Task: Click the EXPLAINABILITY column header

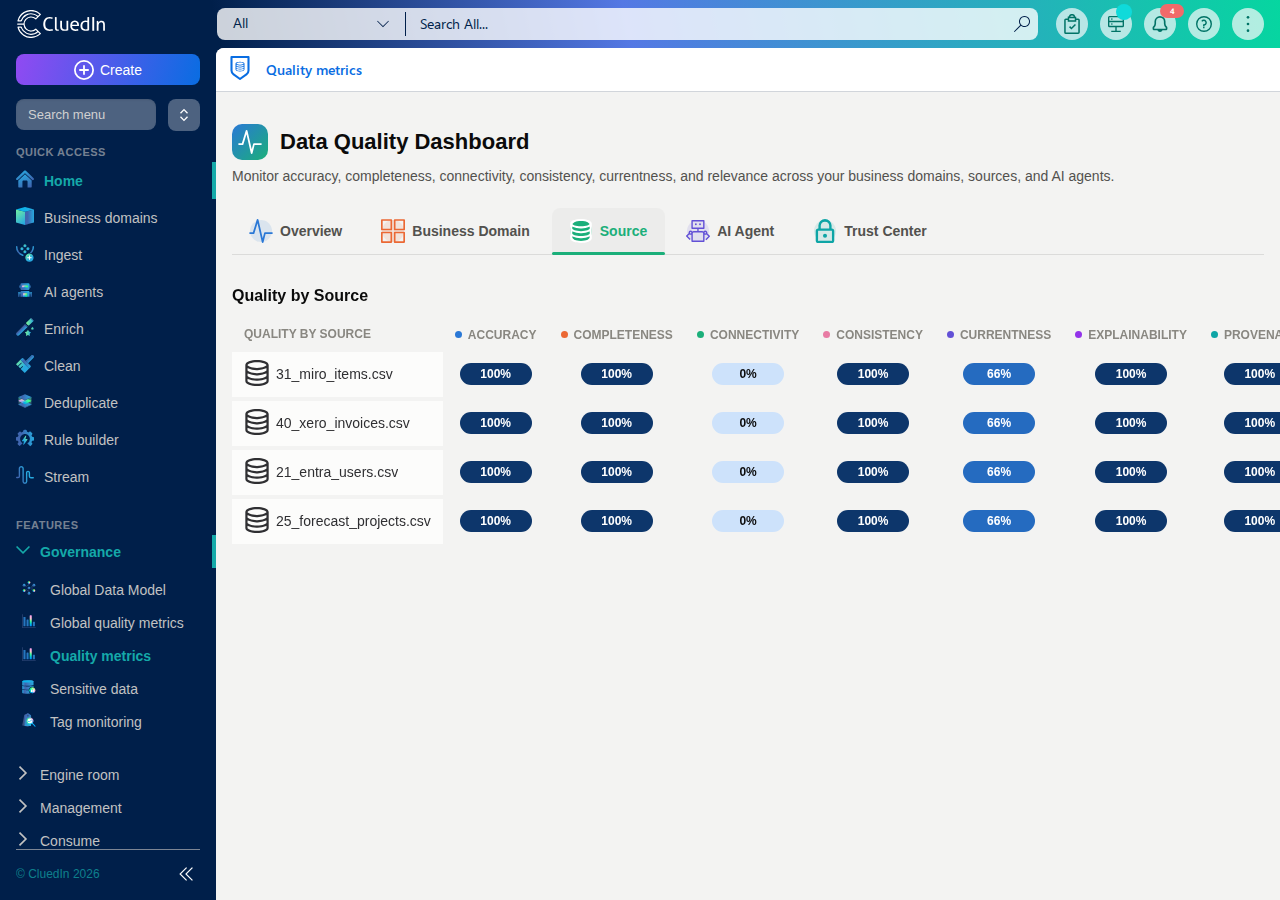Action: click(x=1131, y=335)
